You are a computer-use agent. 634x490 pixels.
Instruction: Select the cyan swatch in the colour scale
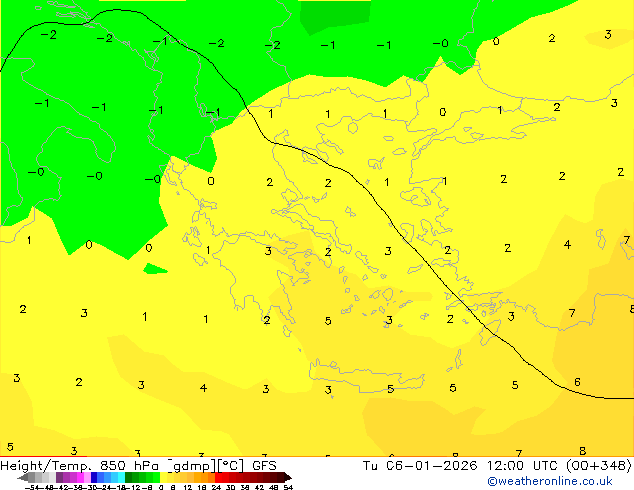pyautogui.click(x=121, y=477)
